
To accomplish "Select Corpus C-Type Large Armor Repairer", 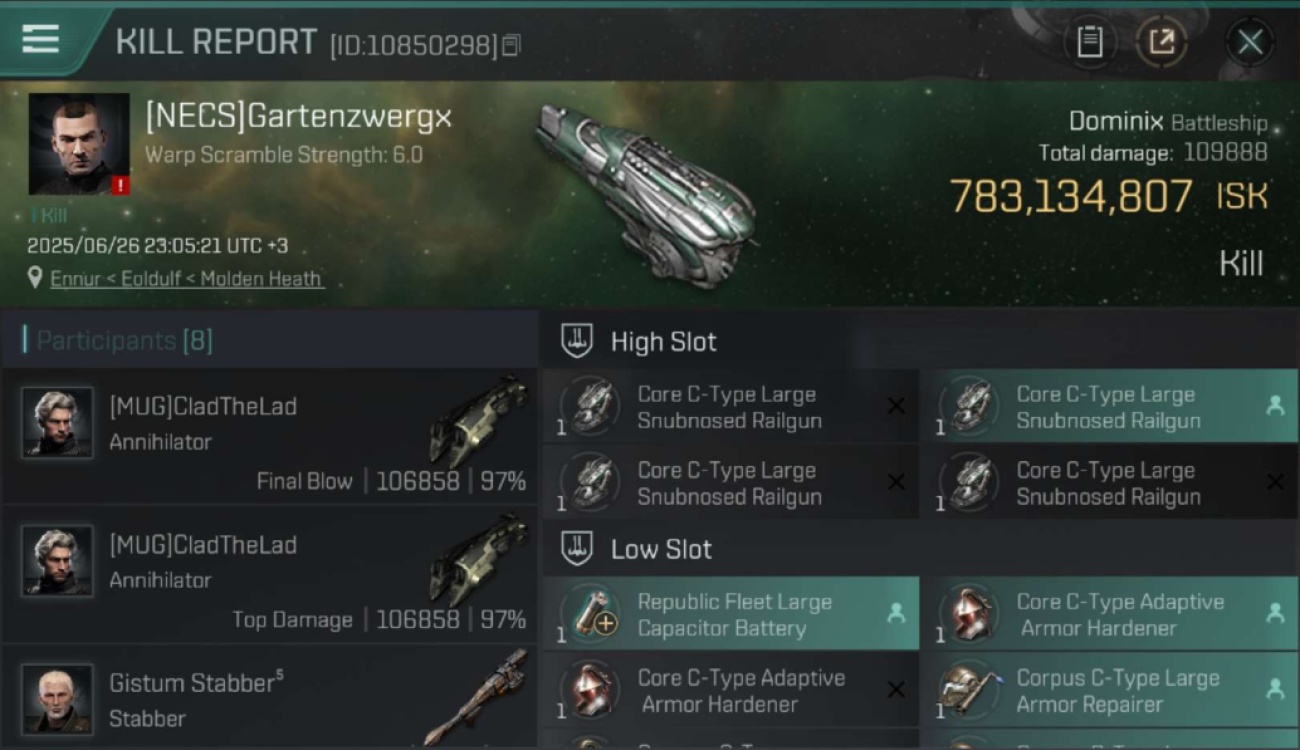I will pos(1109,690).
